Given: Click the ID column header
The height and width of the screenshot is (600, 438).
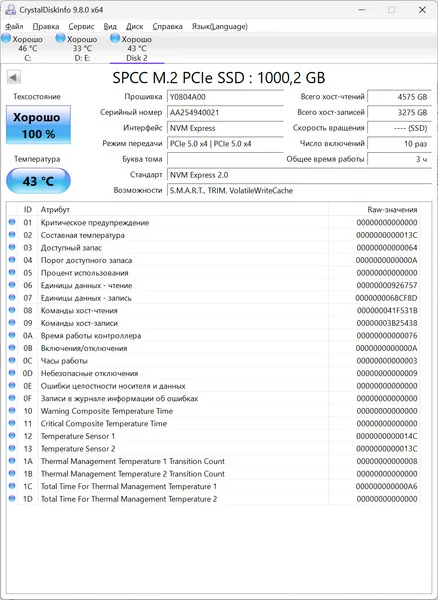Looking at the screenshot, I should (28, 209).
